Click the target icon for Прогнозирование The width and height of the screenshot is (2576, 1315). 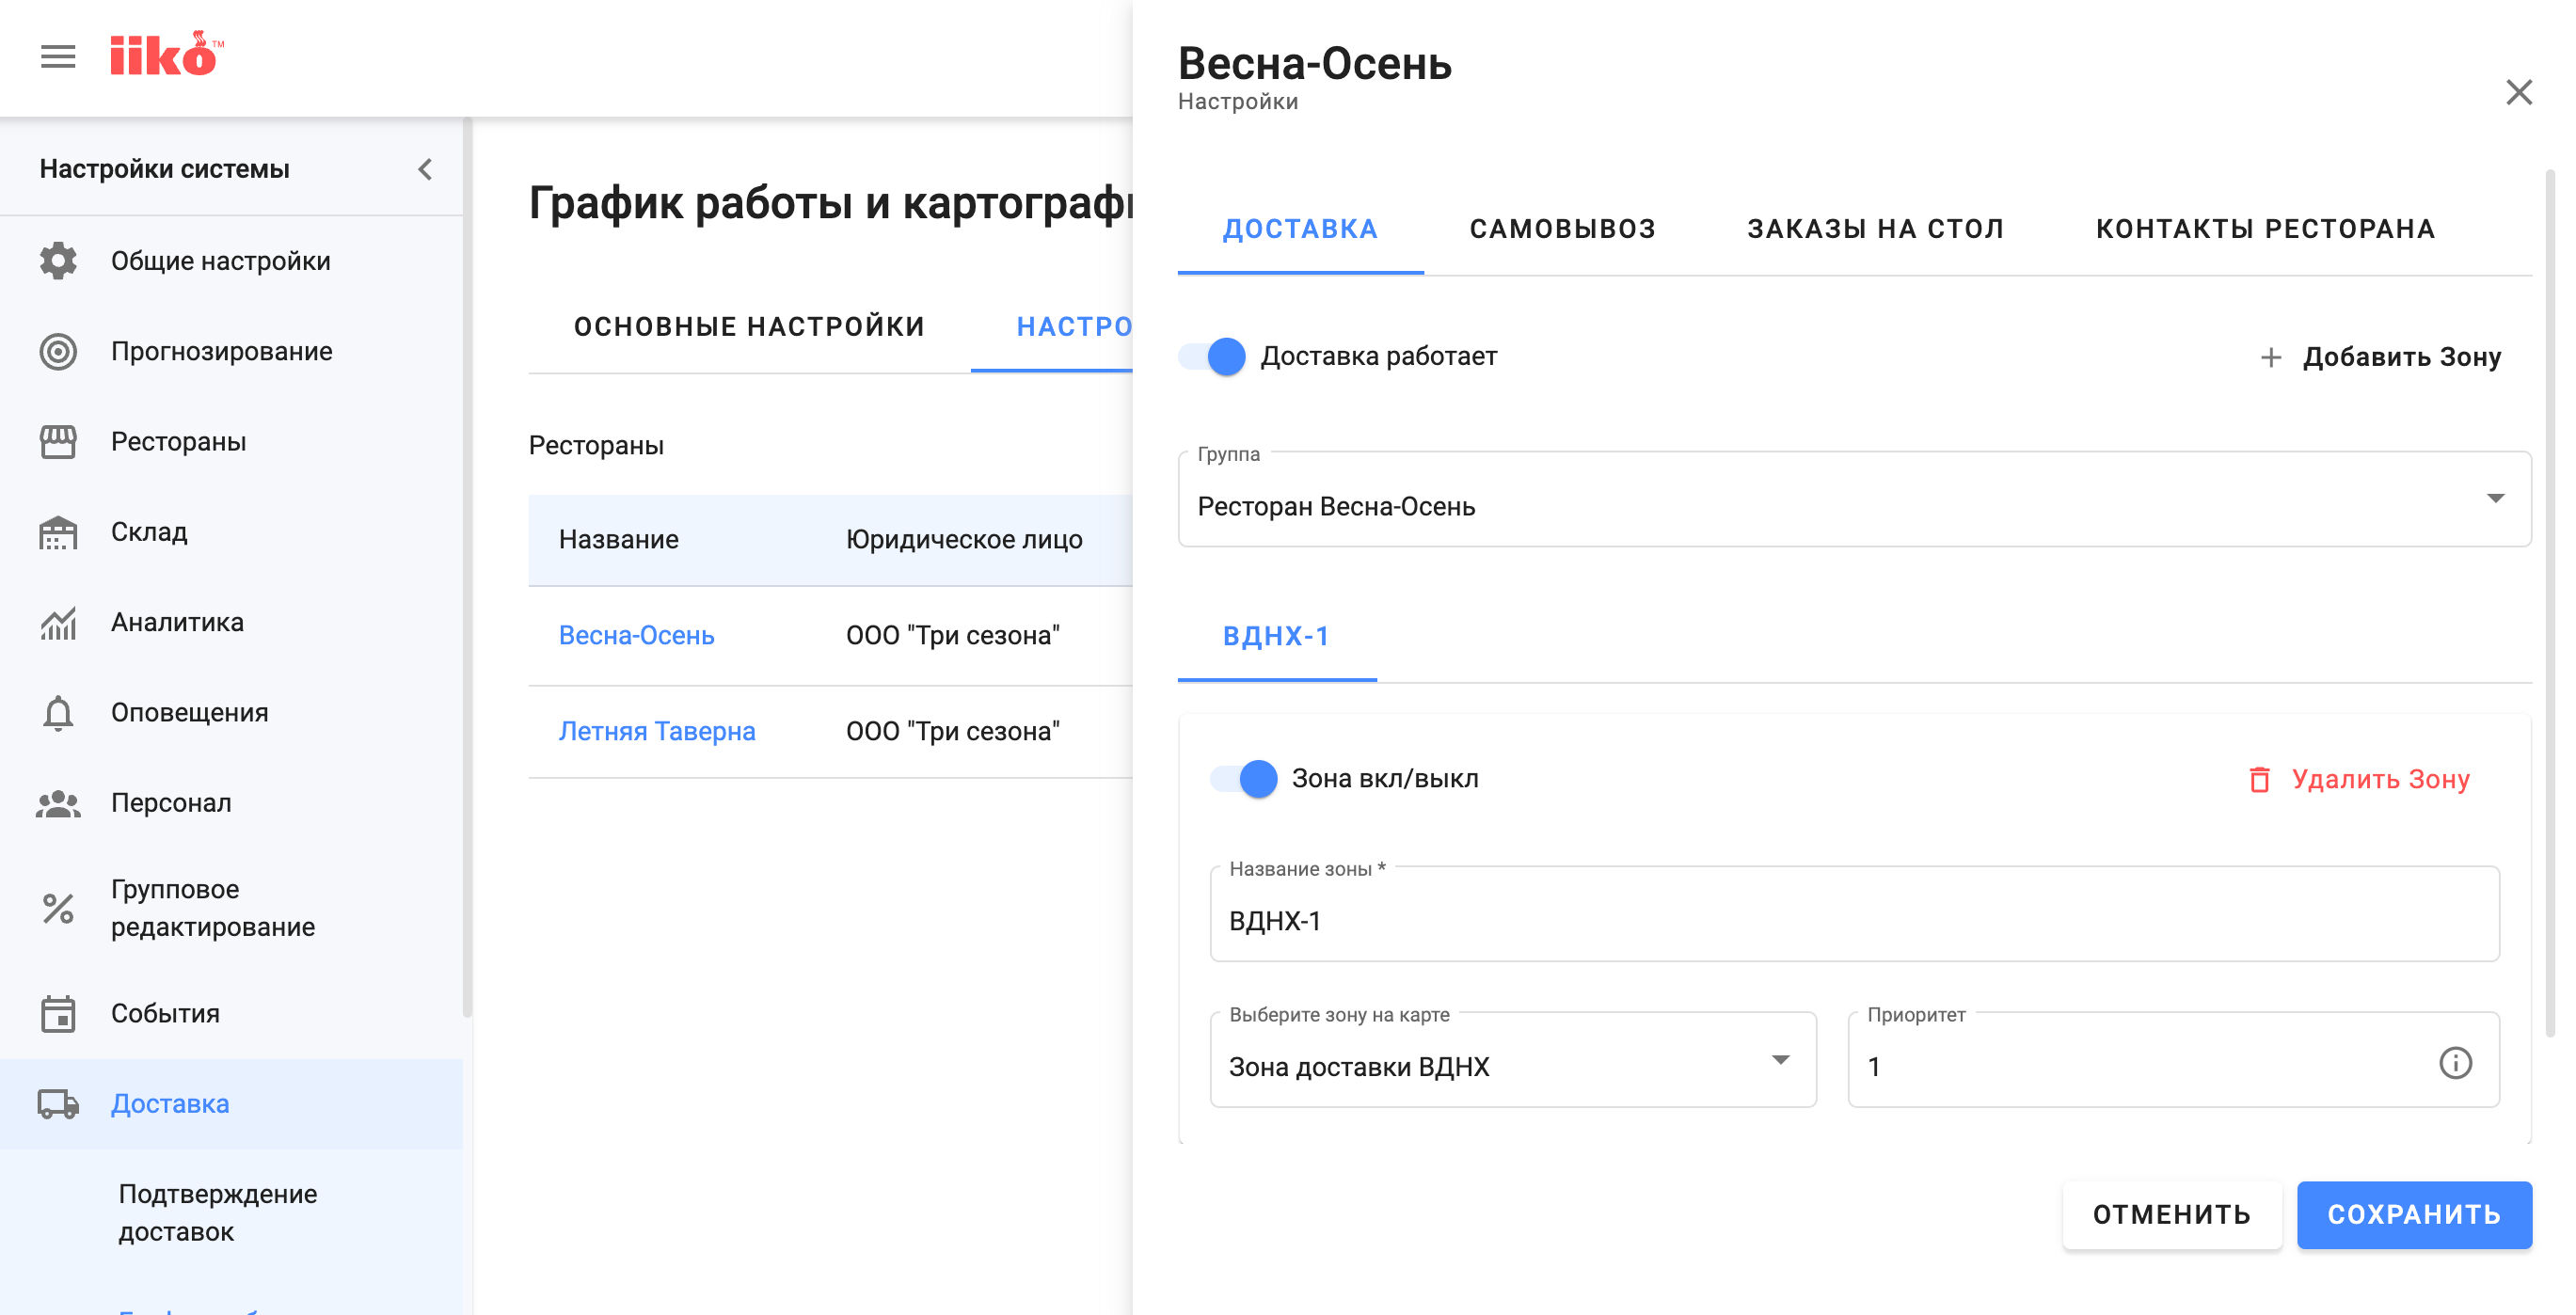click(58, 351)
